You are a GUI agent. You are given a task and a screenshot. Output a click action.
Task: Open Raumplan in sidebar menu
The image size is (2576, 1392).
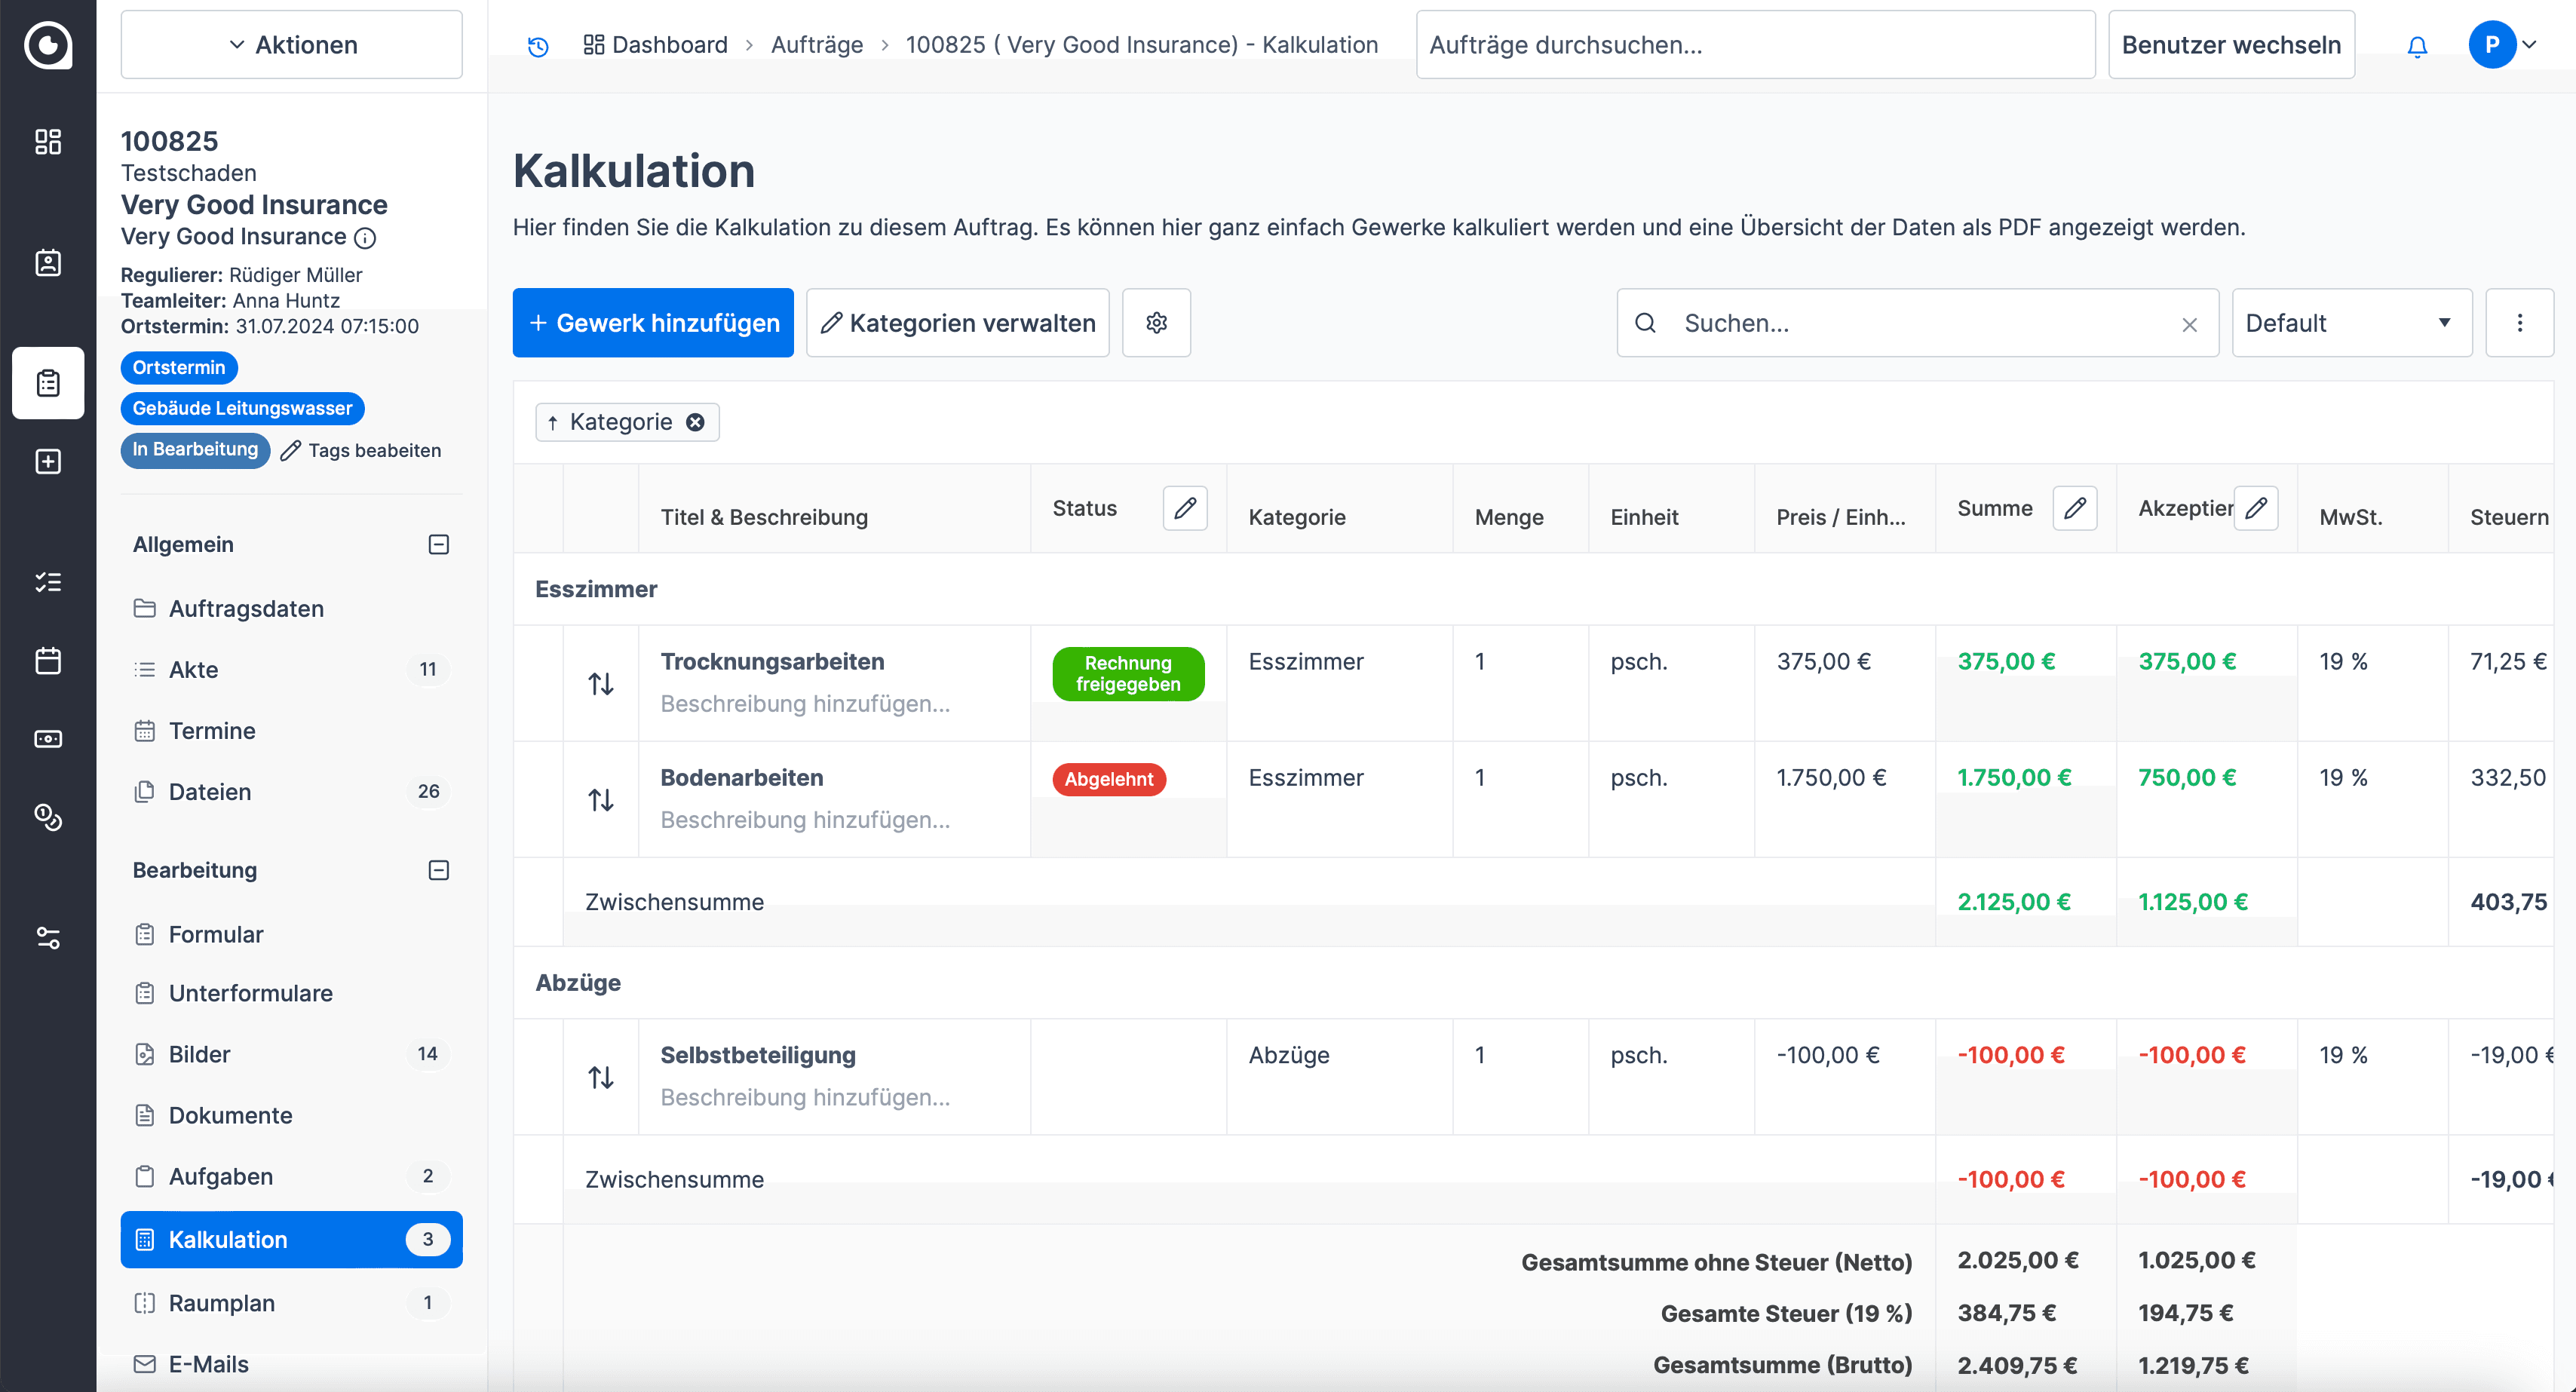(221, 1302)
